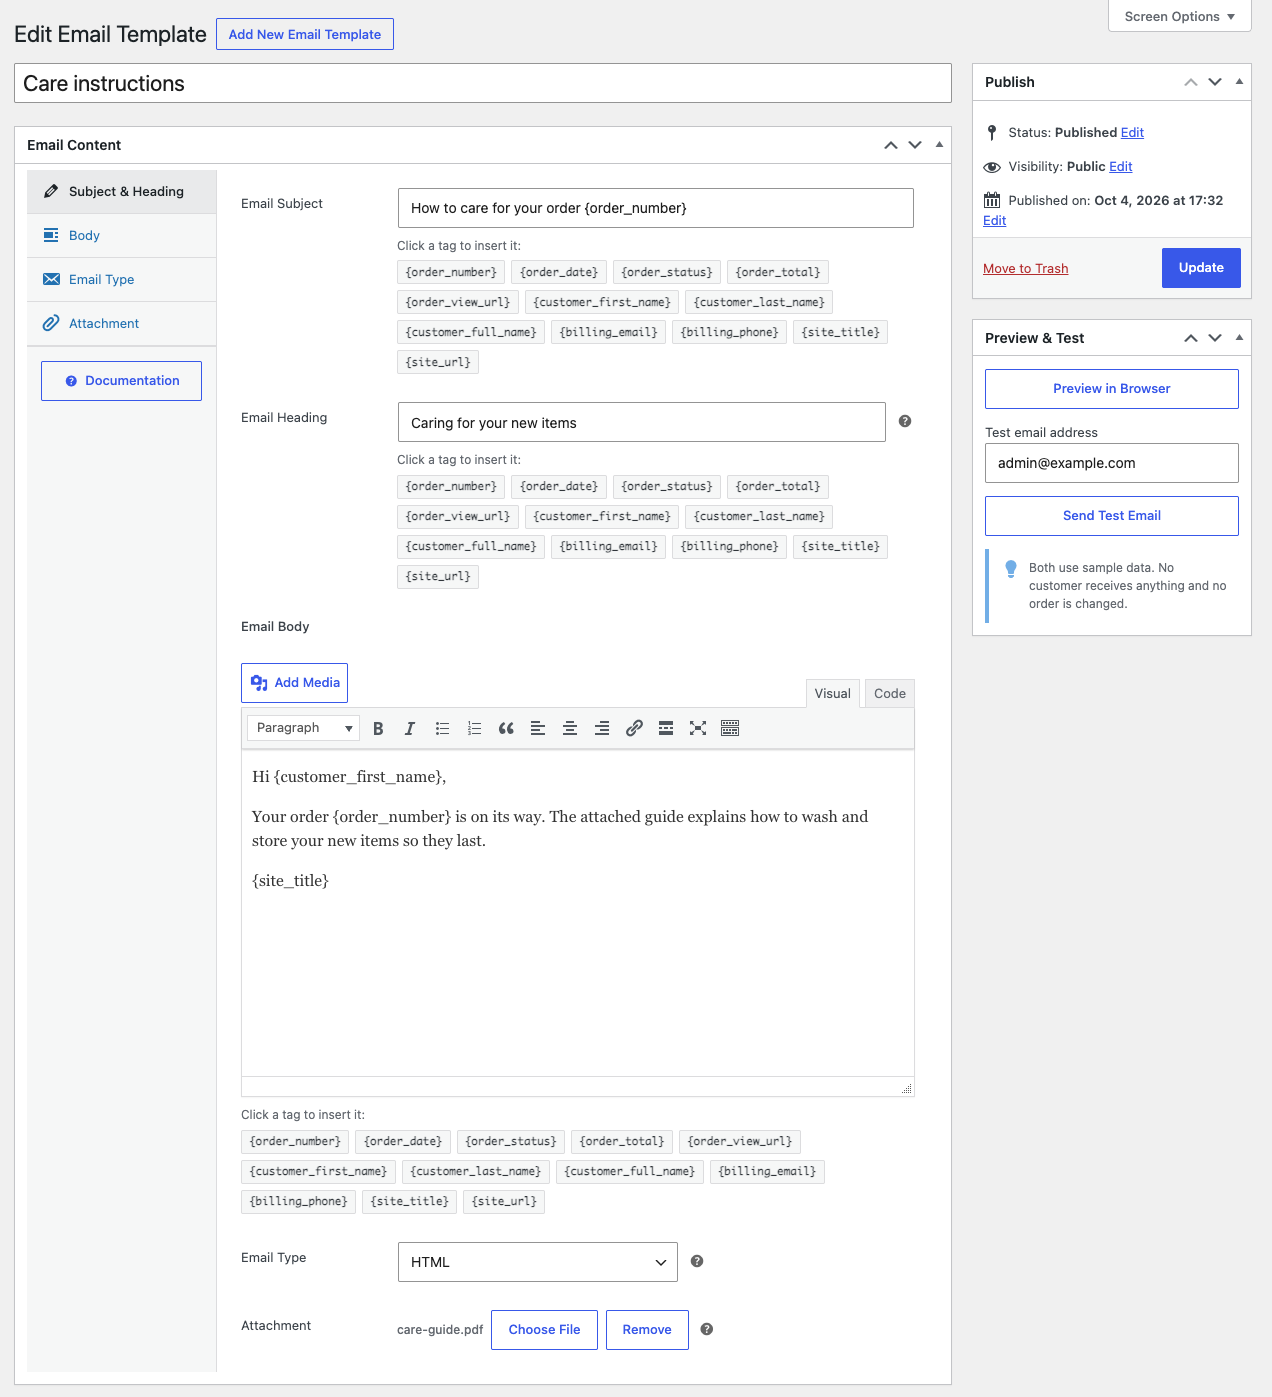Click Choose File for attachment
This screenshot has width=1272, height=1397.
(544, 1330)
